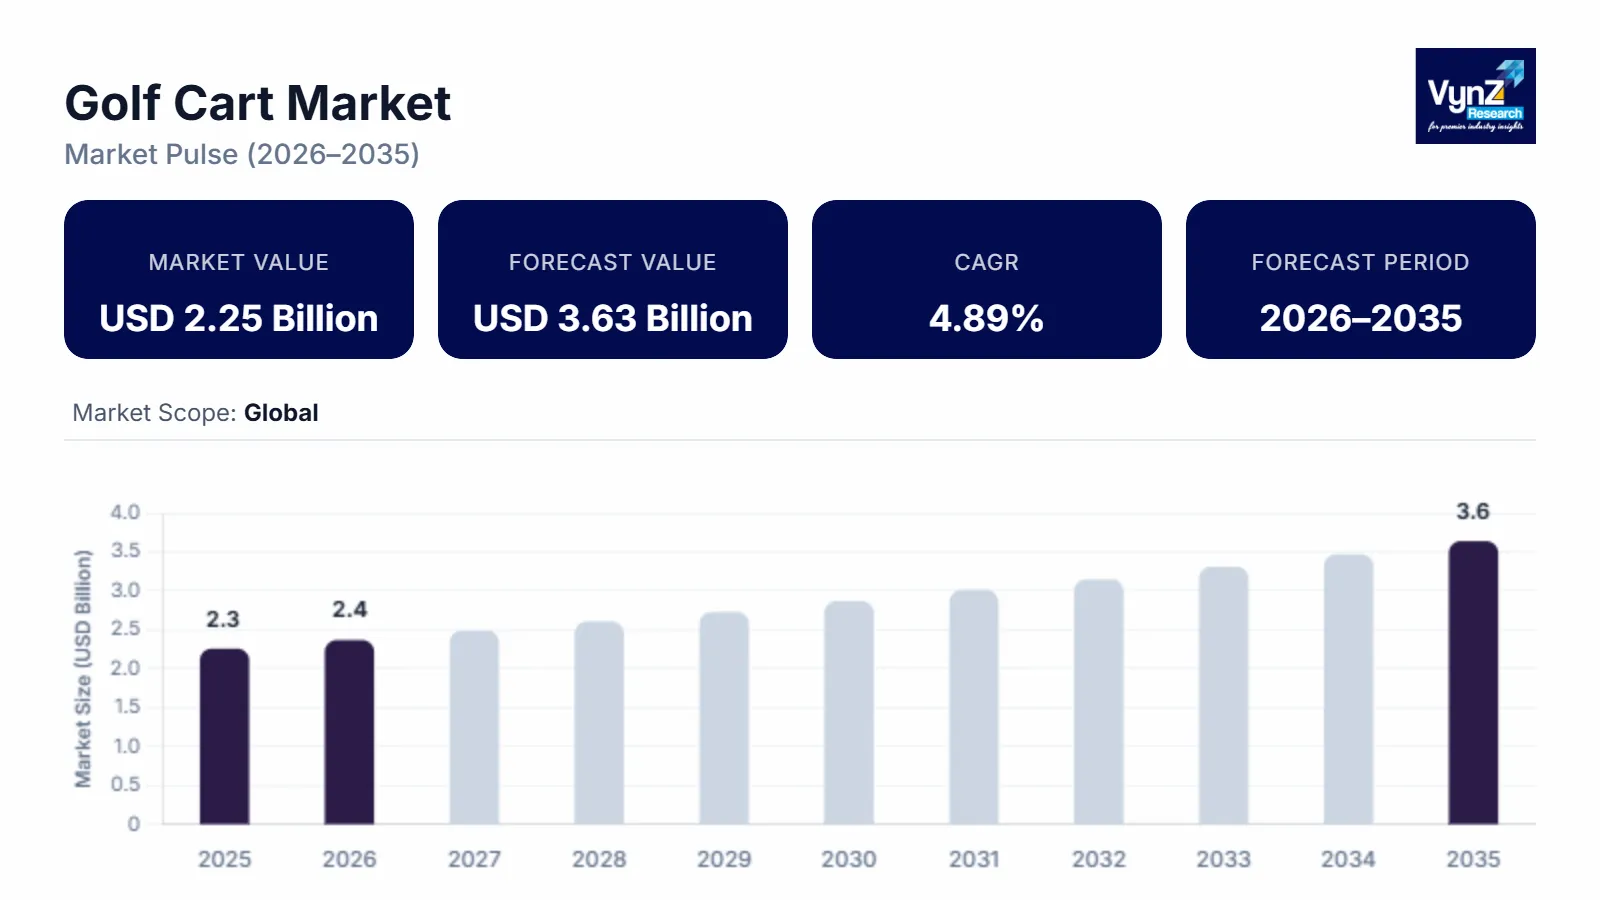The height and width of the screenshot is (900, 1600).
Task: Click the 2031 market size bar
Action: point(974,707)
